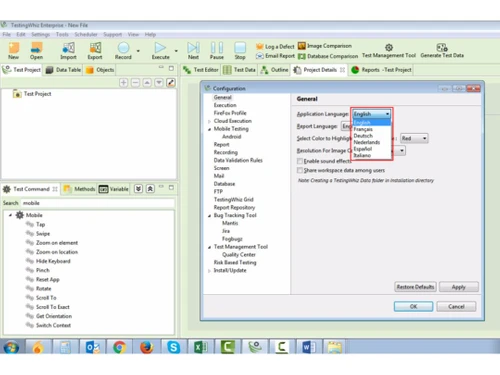Open the Scheduler menu
Screen dimensions: 500x375
coord(86,34)
